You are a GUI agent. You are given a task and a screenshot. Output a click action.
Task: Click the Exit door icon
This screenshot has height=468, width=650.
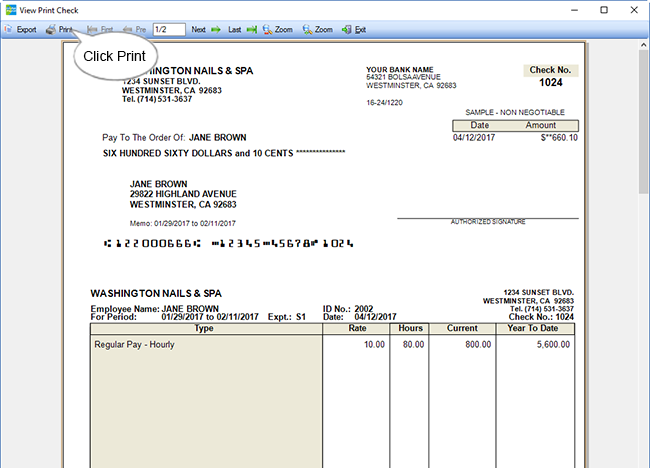click(x=346, y=30)
